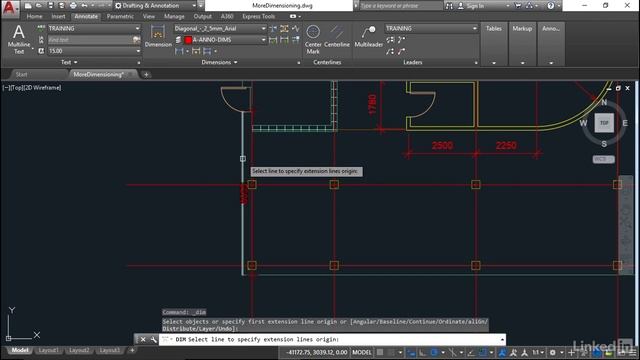Click the Save icon in Quick Access toolbar
This screenshot has width=640, height=360.
point(50,6)
